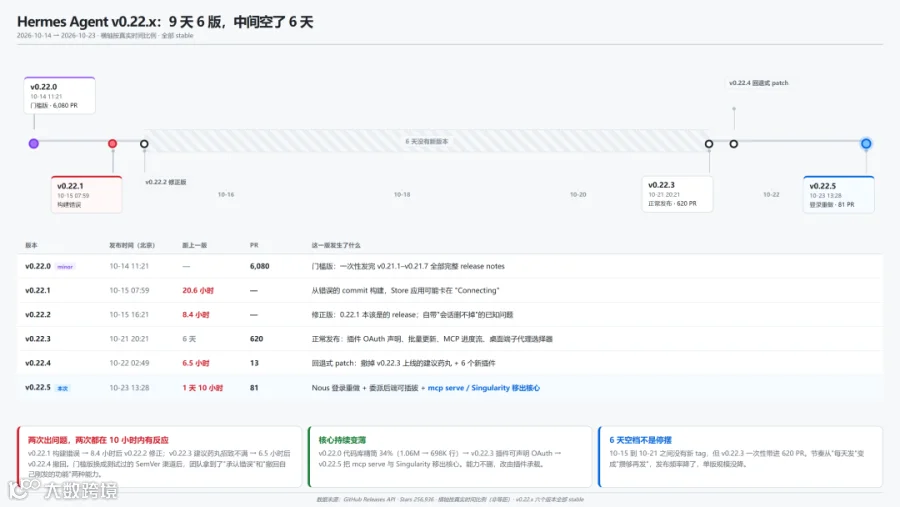Click the '这一版发生了什么' column header
Image resolution: width=900 pixels, height=507 pixels.
coord(336,245)
